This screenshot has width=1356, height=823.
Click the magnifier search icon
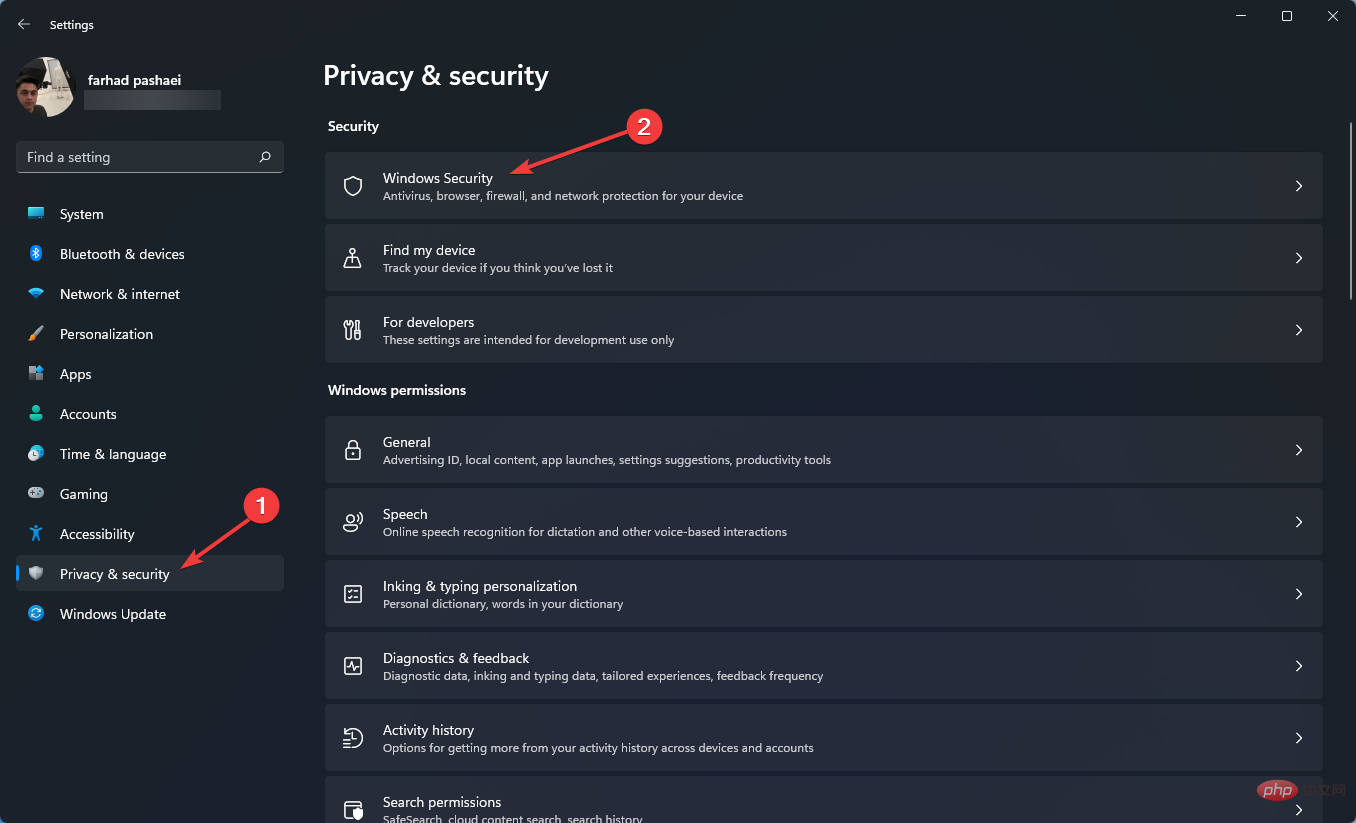pos(265,157)
